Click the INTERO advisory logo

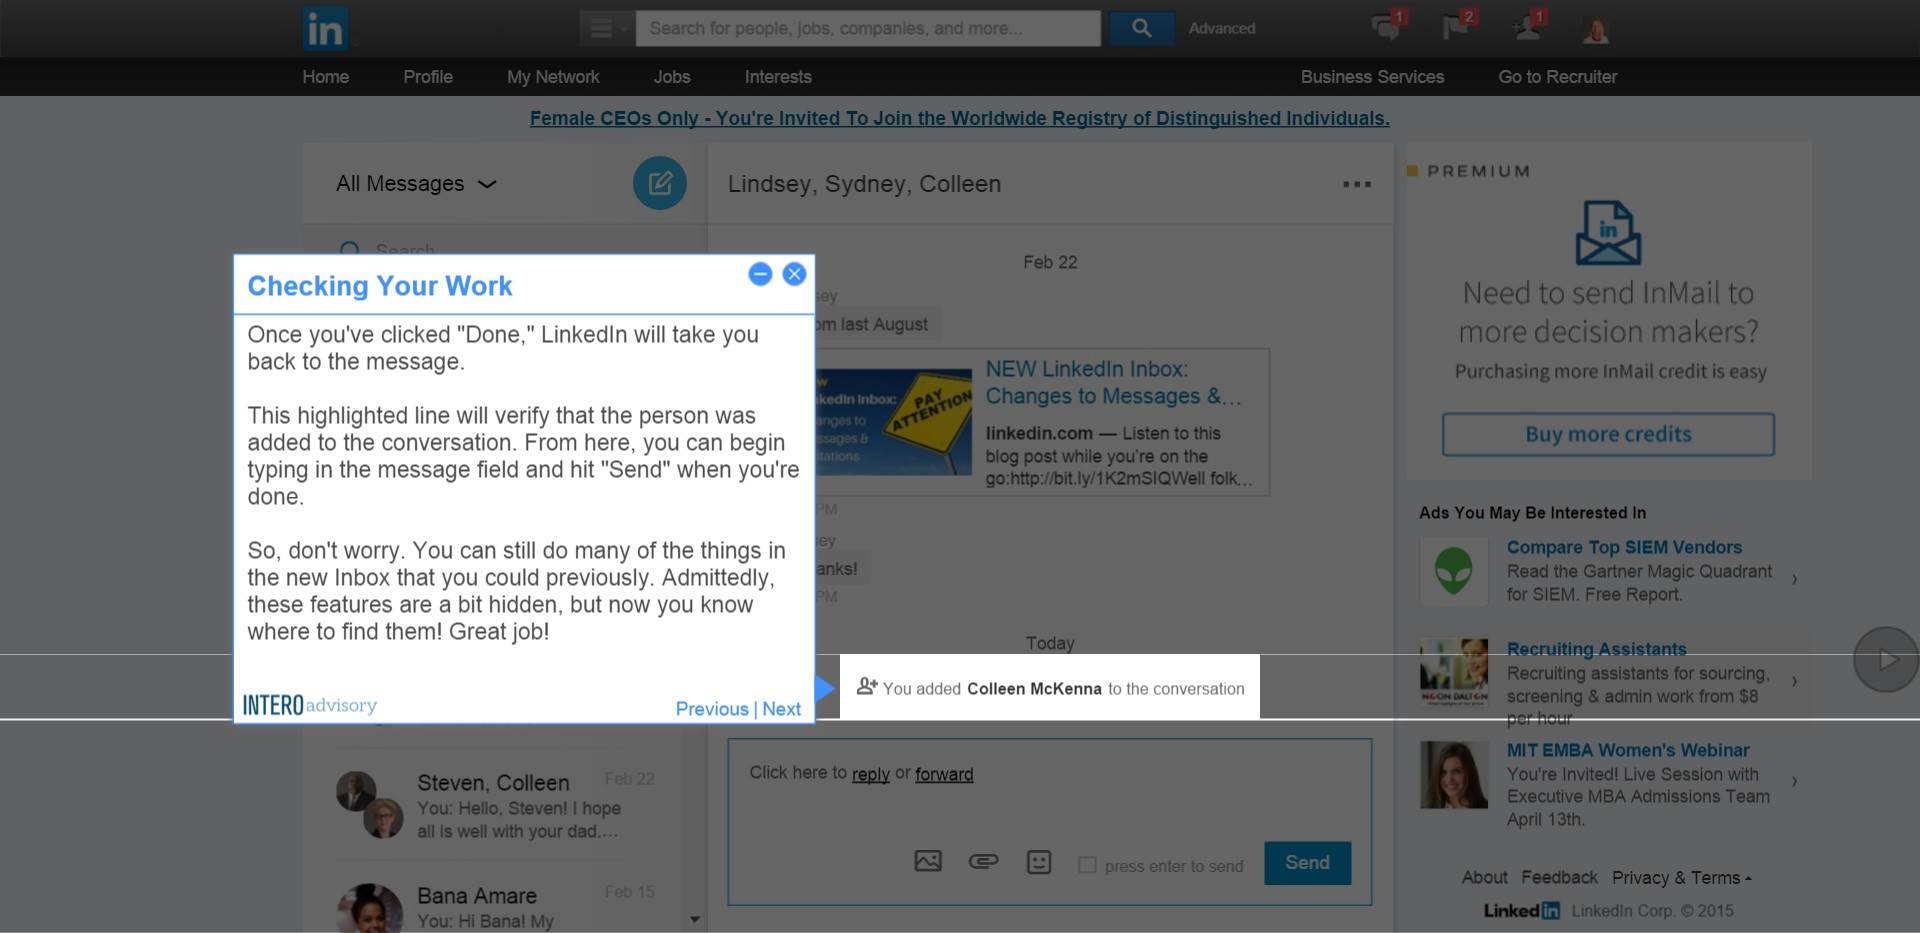coord(310,705)
